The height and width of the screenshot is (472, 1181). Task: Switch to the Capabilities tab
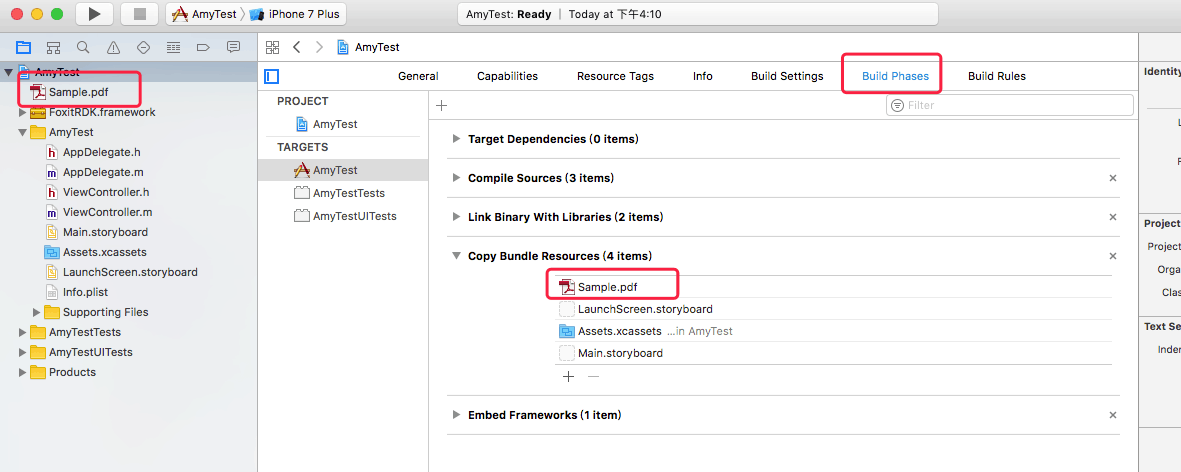point(508,76)
